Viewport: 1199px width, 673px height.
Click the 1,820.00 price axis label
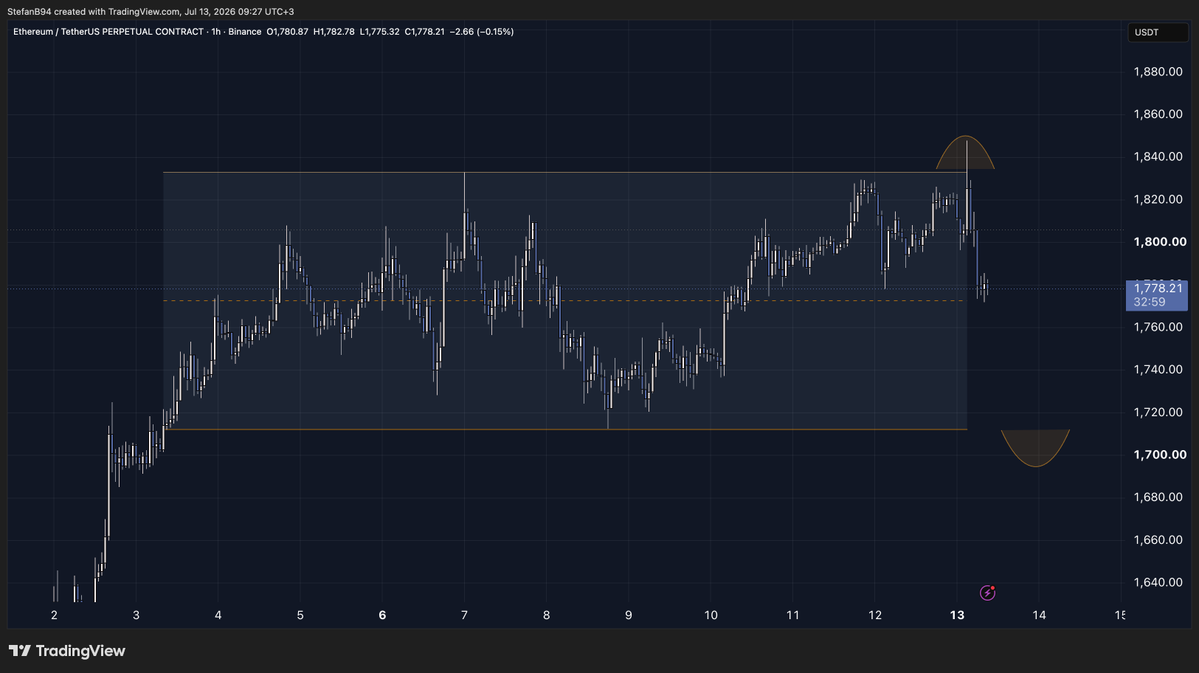click(x=1158, y=200)
